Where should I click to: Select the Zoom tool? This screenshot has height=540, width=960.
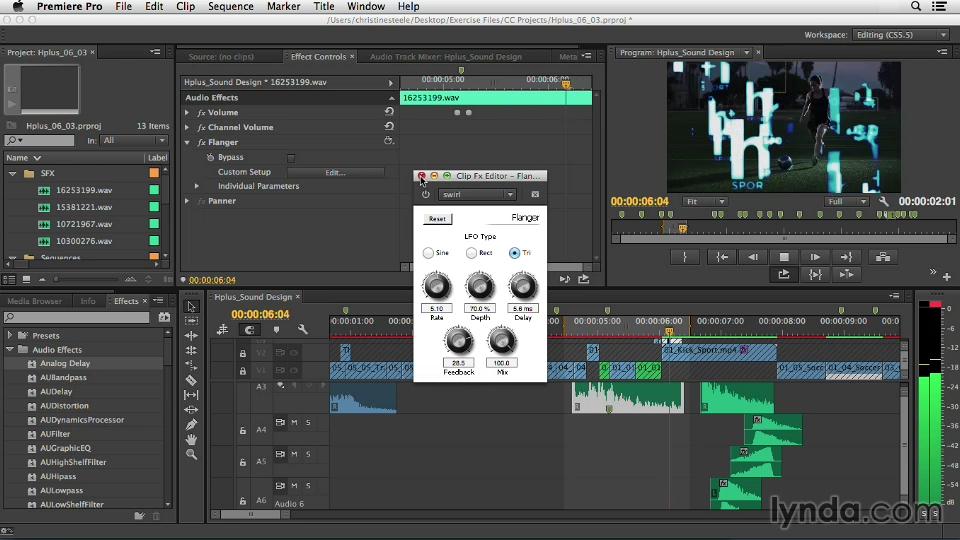pos(192,454)
